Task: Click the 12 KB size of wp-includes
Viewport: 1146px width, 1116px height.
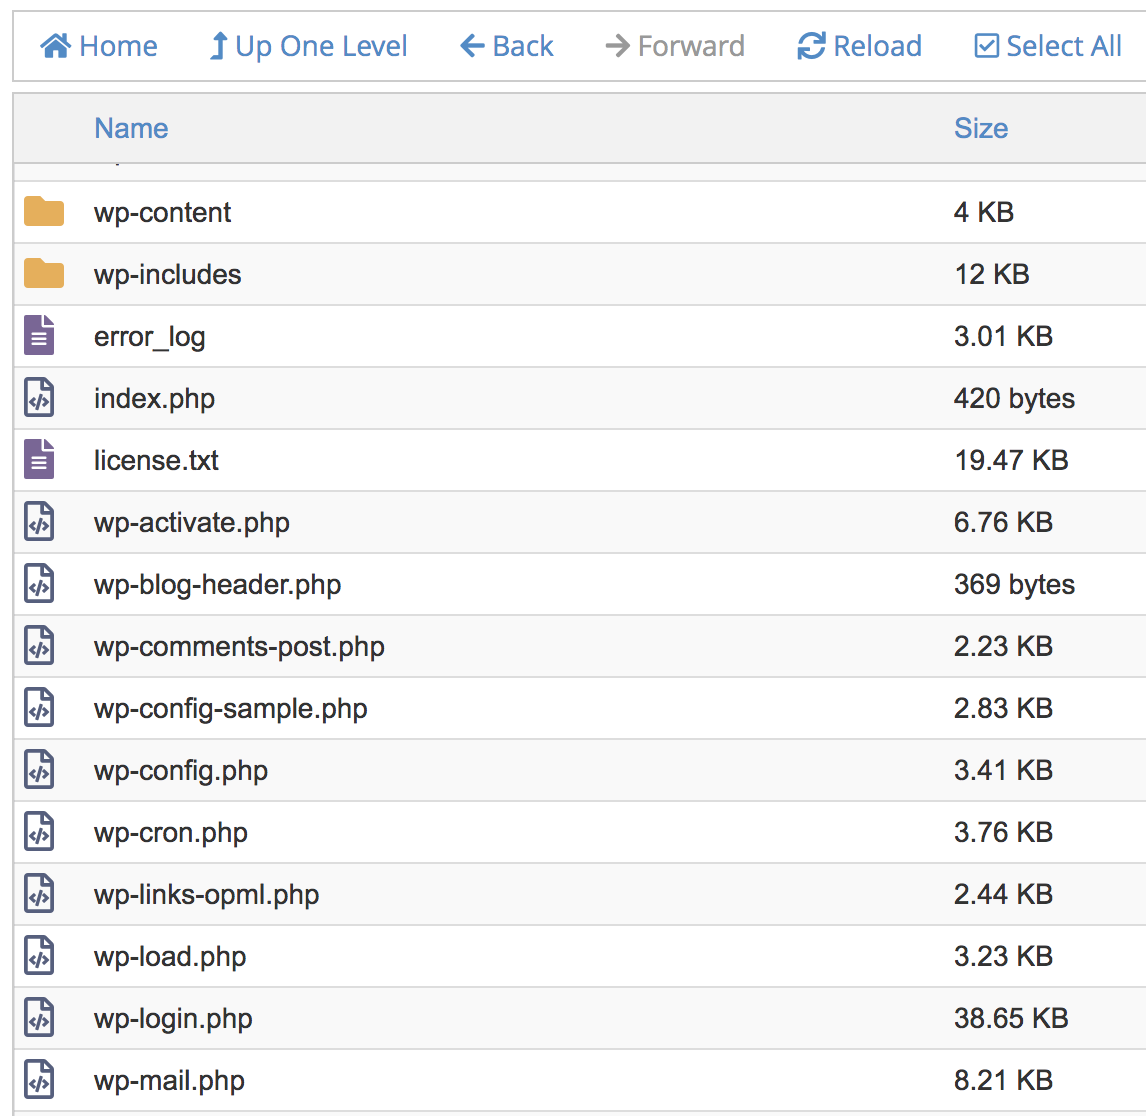Action: (x=992, y=274)
